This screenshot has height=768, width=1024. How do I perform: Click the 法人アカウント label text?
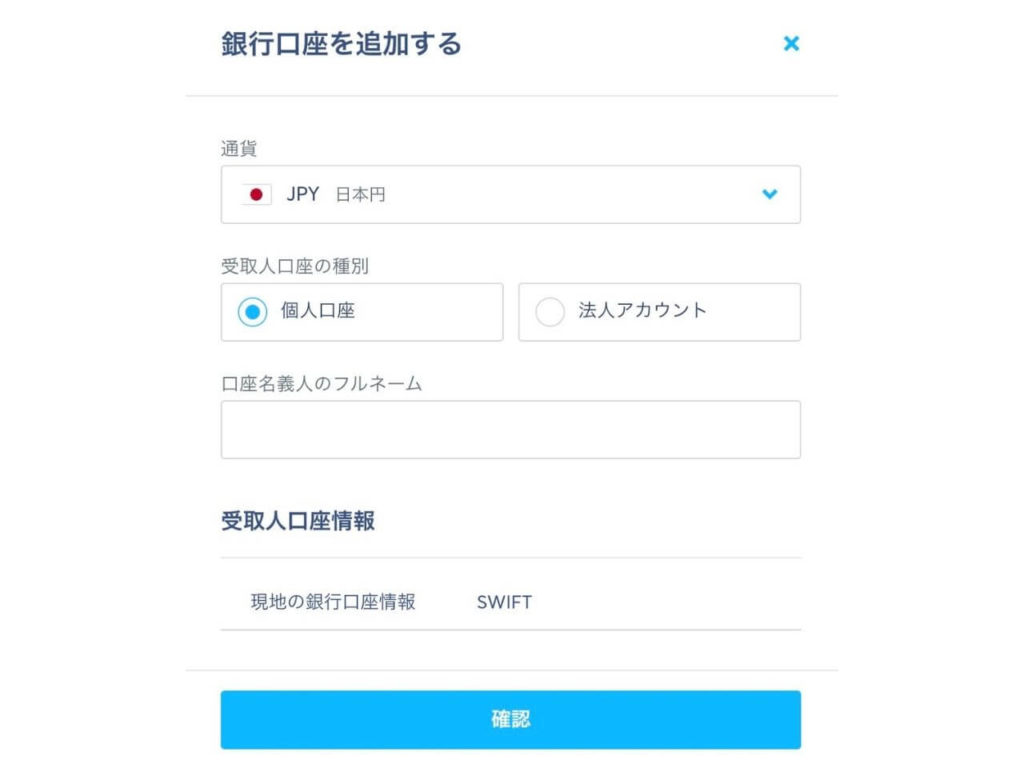coord(642,311)
